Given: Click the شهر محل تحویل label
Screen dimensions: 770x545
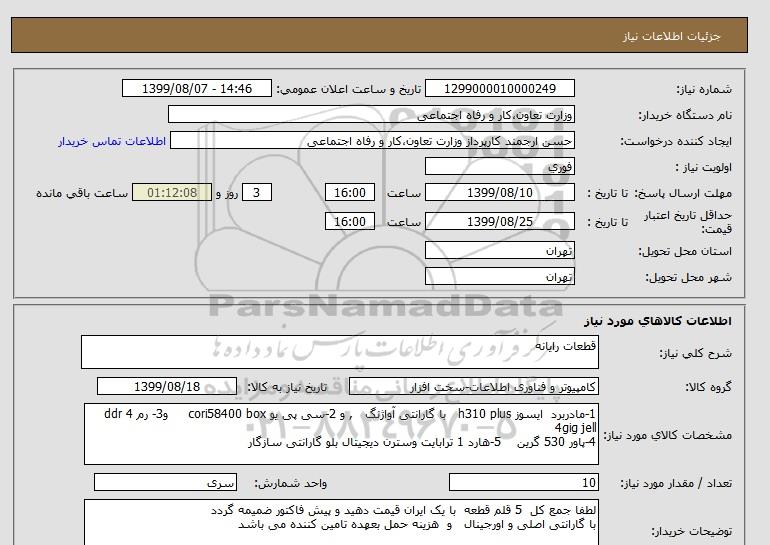Looking at the screenshot, I should coord(688,277).
